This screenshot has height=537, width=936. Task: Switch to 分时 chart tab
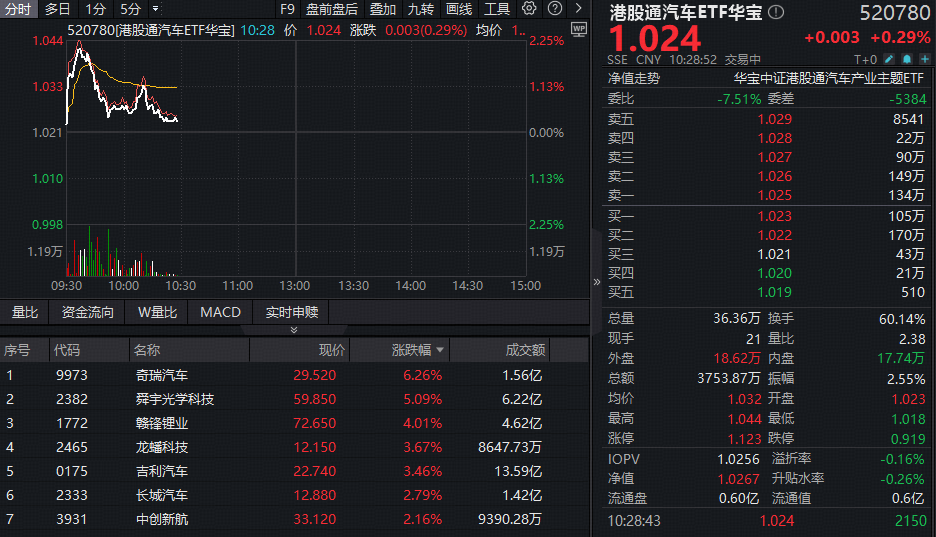18,9
